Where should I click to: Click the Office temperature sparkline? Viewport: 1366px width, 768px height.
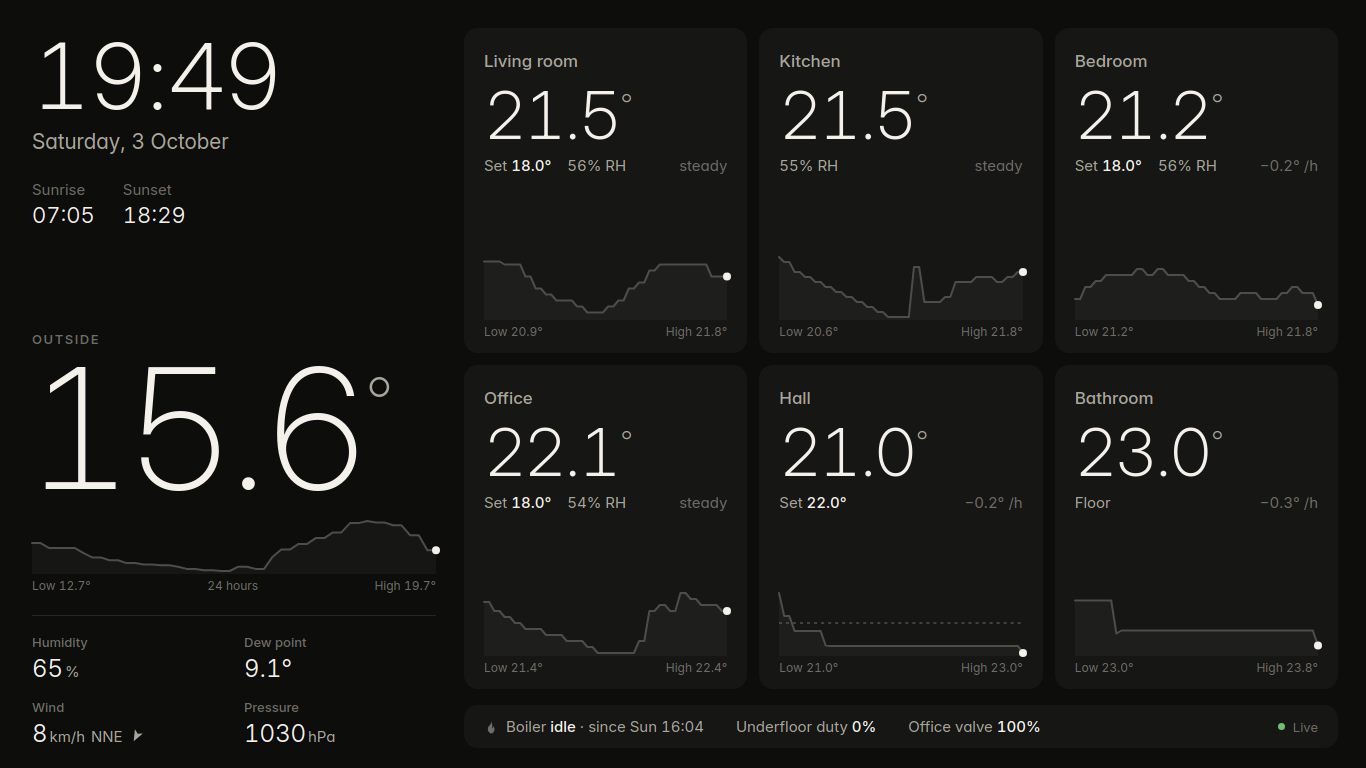606,624
